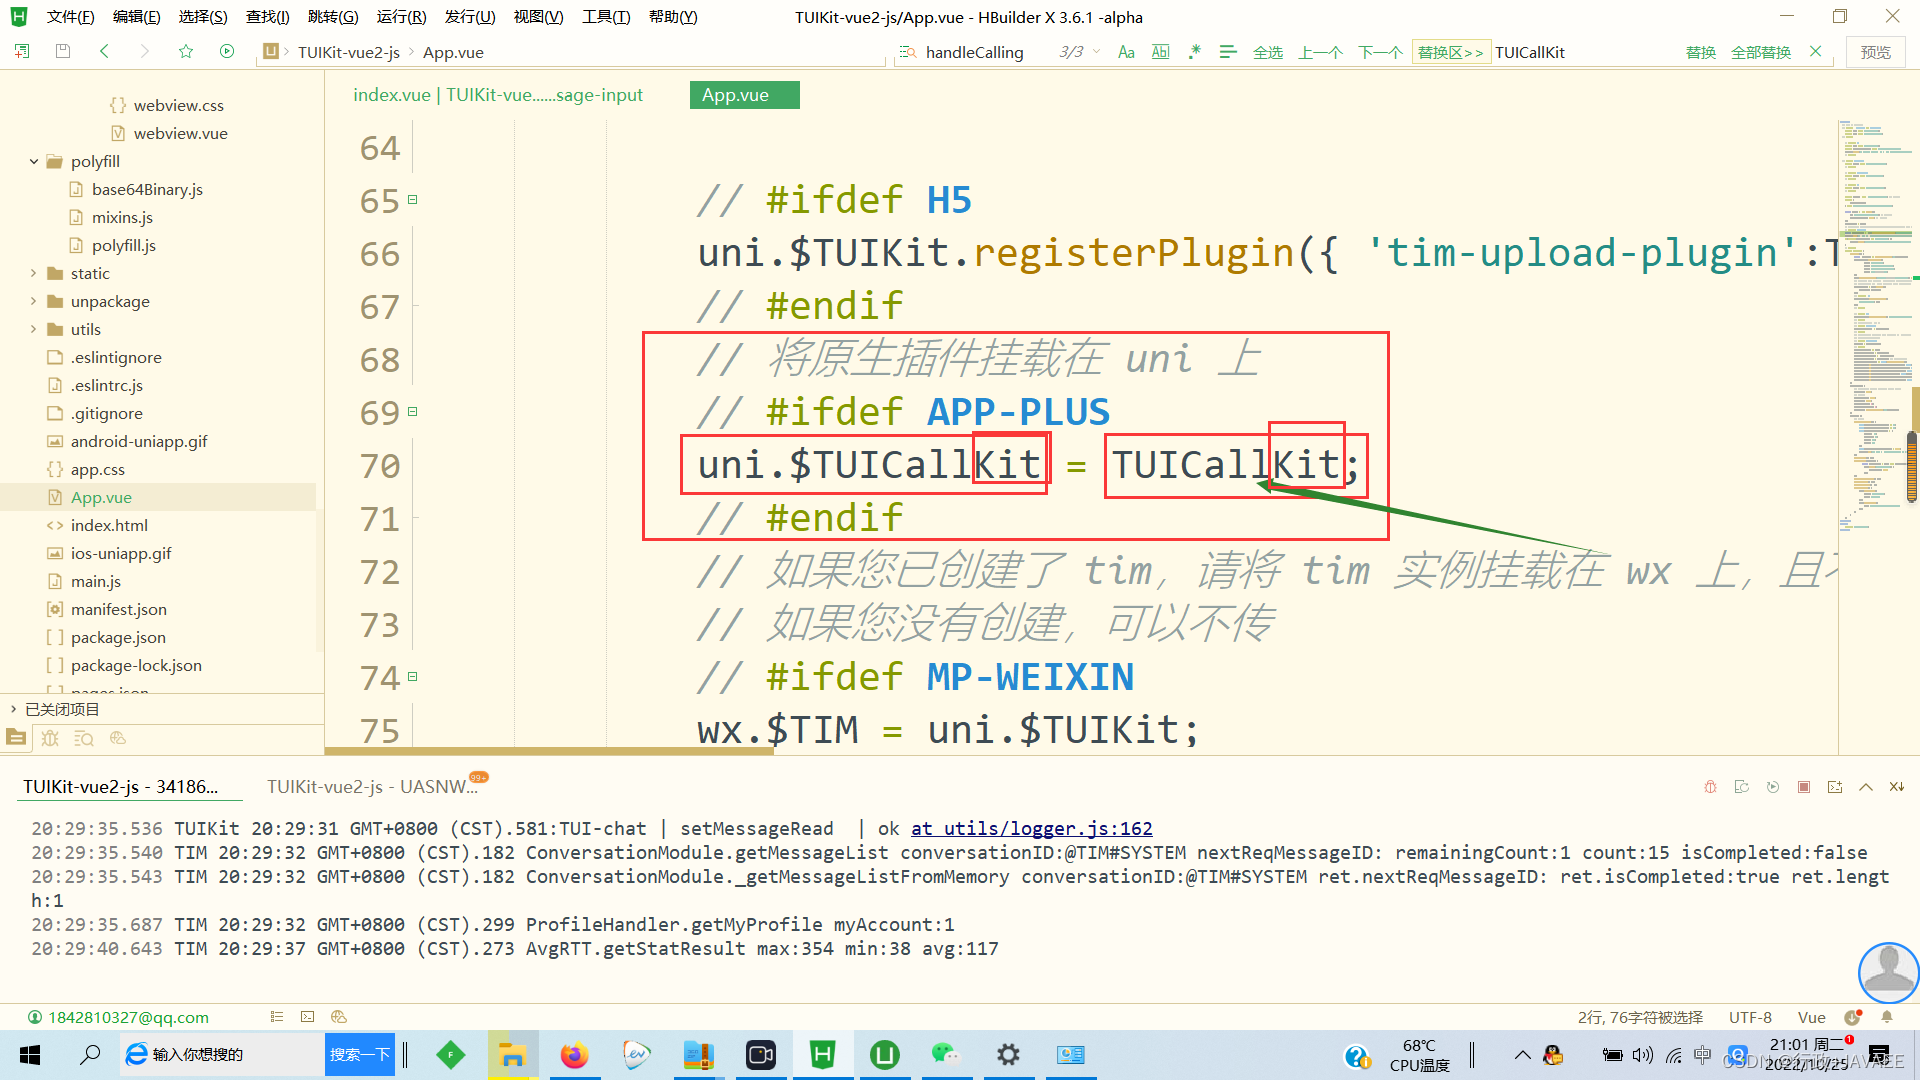
Task: Open the debug bug panel icon in sidebar
Action: click(50, 738)
